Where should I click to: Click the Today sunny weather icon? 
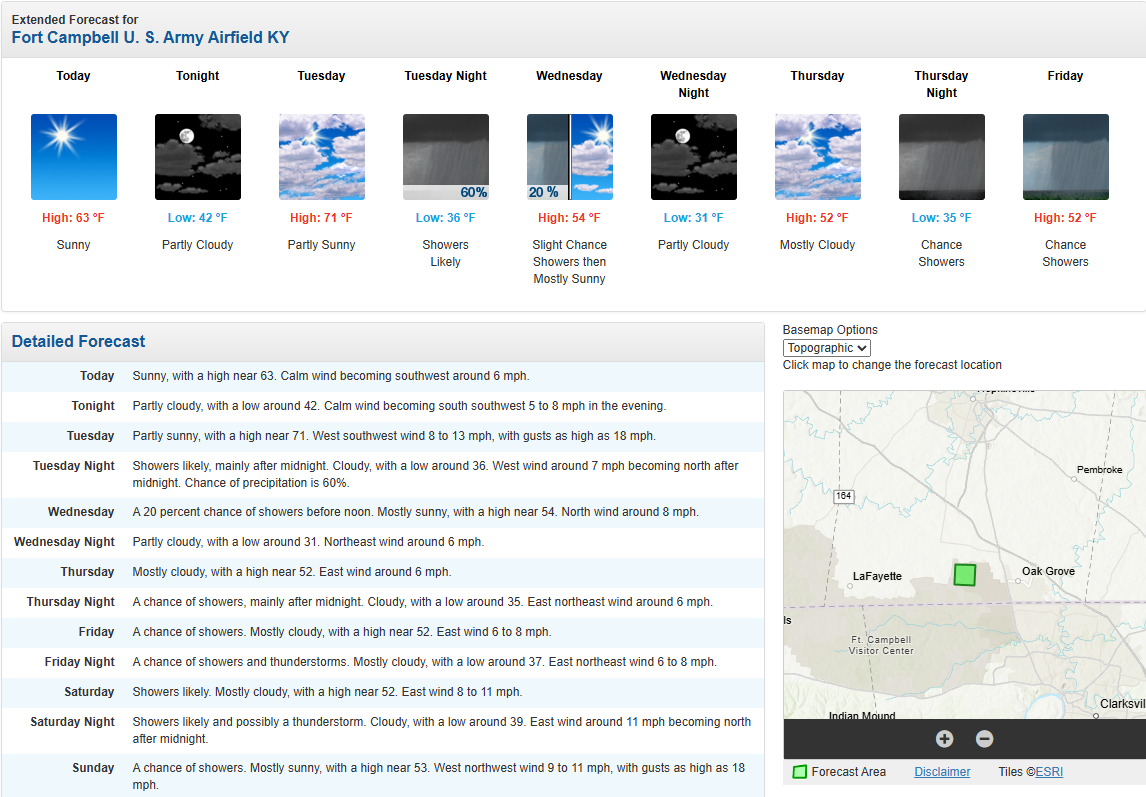[x=74, y=157]
